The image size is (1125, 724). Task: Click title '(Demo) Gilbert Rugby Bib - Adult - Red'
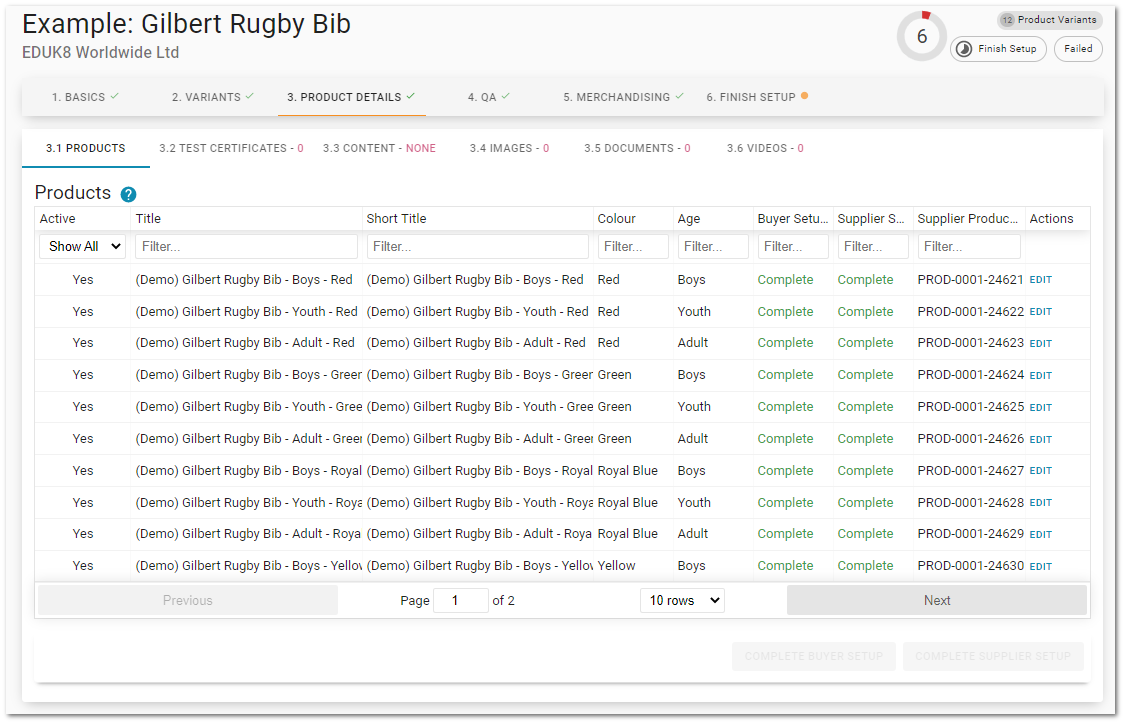click(245, 343)
